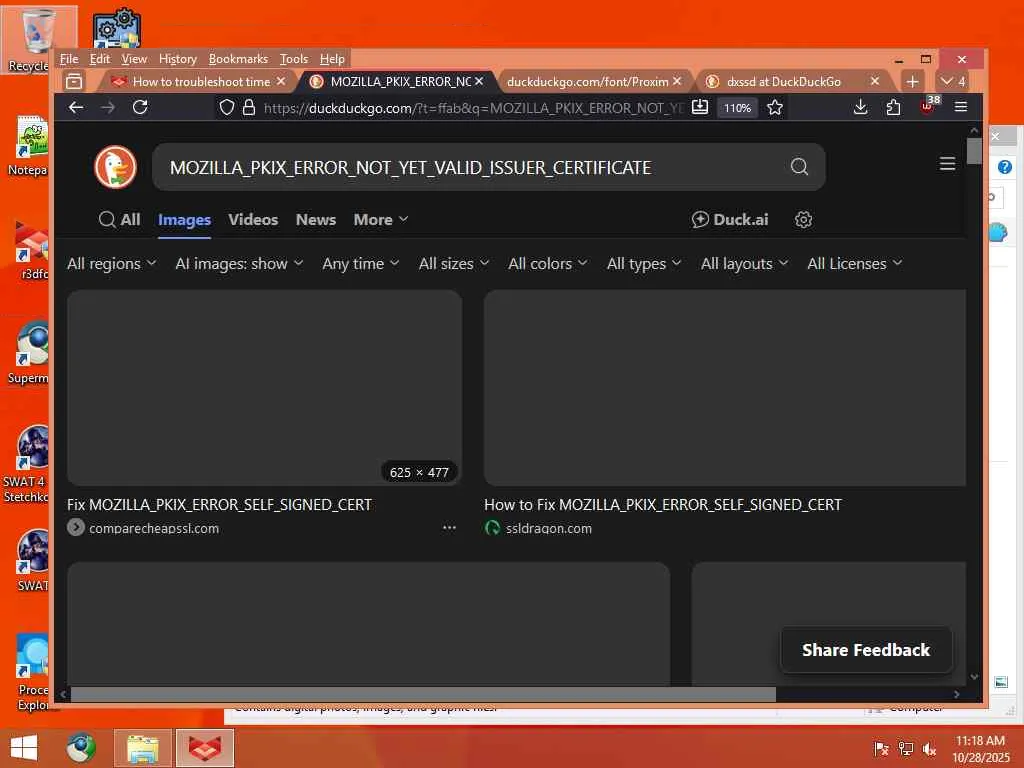Viewport: 1024px width, 768px height.
Task: Close the MOZILLA_PKIX_ERROR tab
Action: point(479,81)
